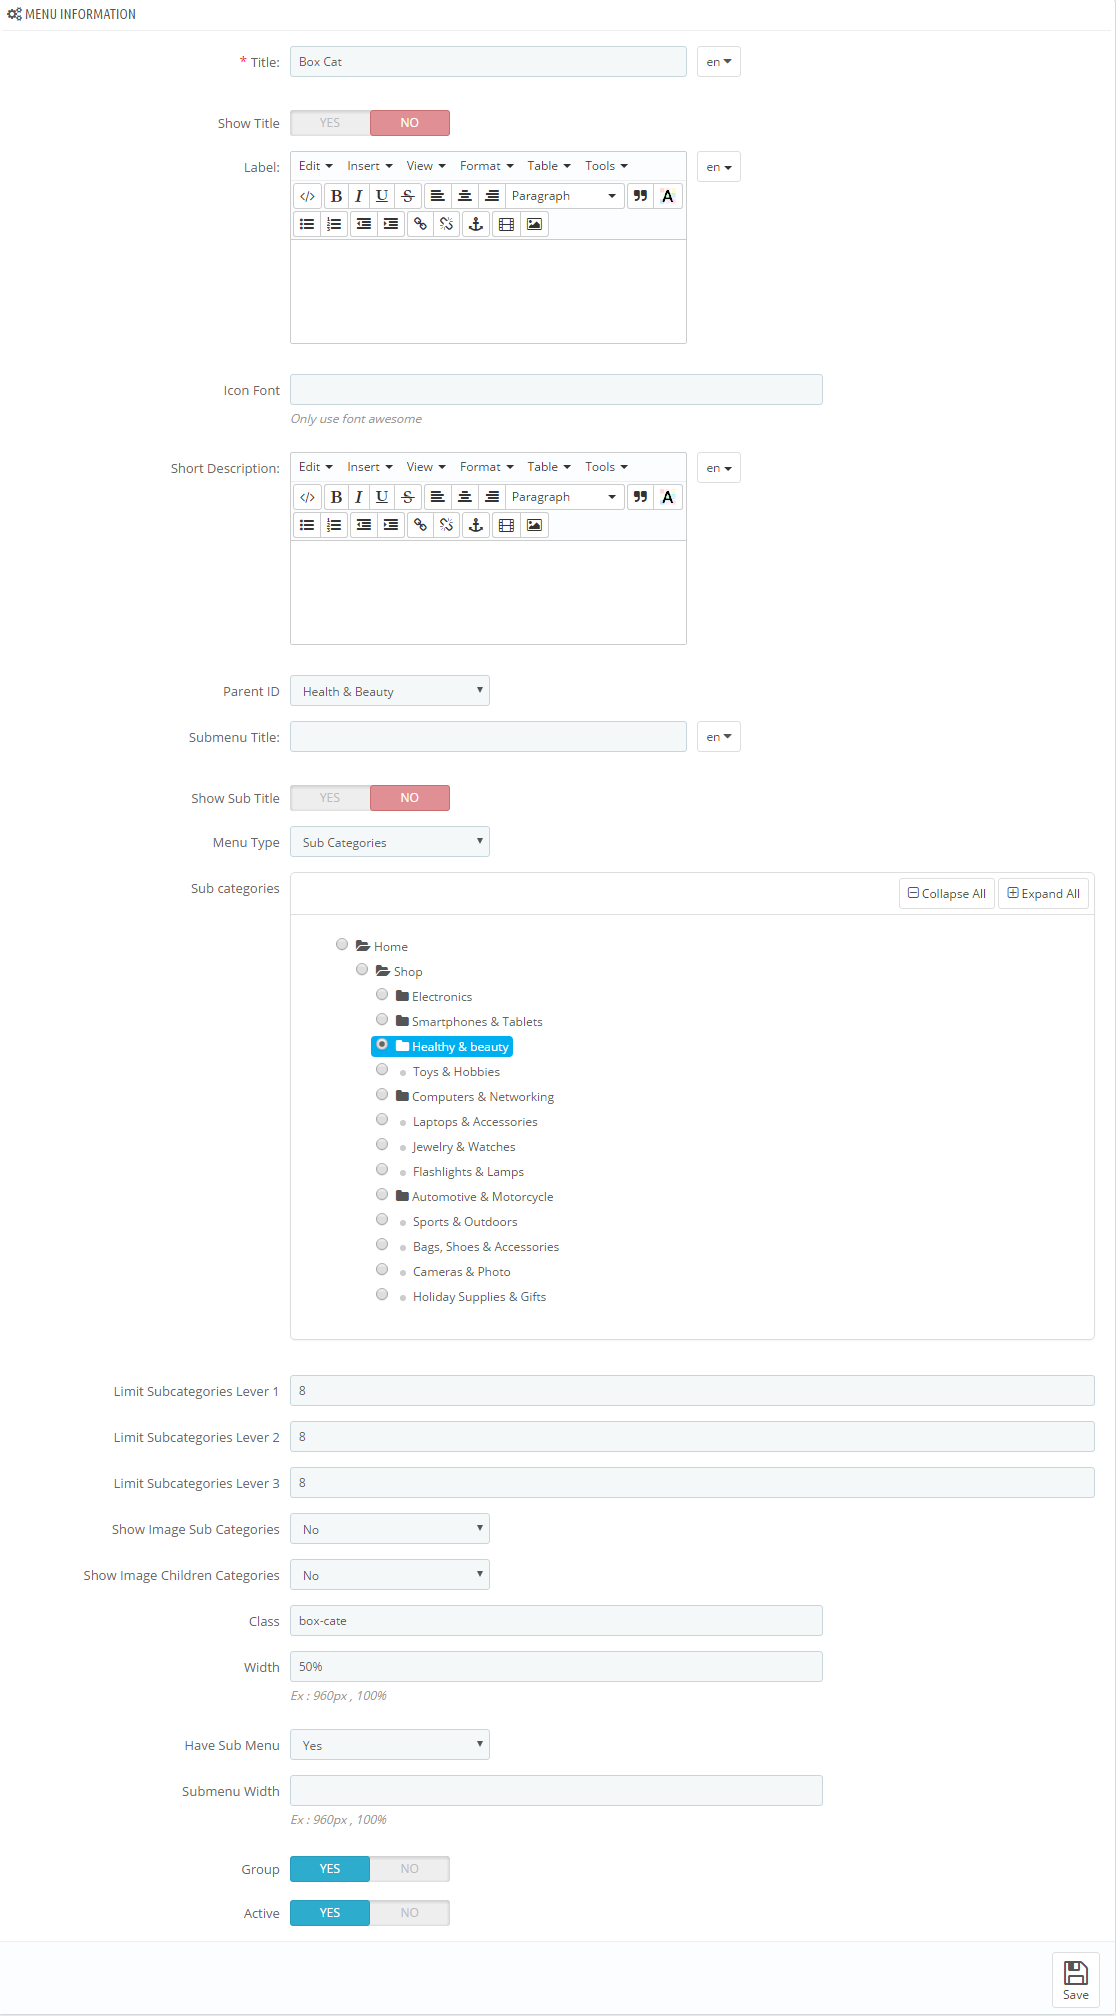Apply bold in the Label editor toolbar
Image resolution: width=1116 pixels, height=2016 pixels.
(x=336, y=196)
